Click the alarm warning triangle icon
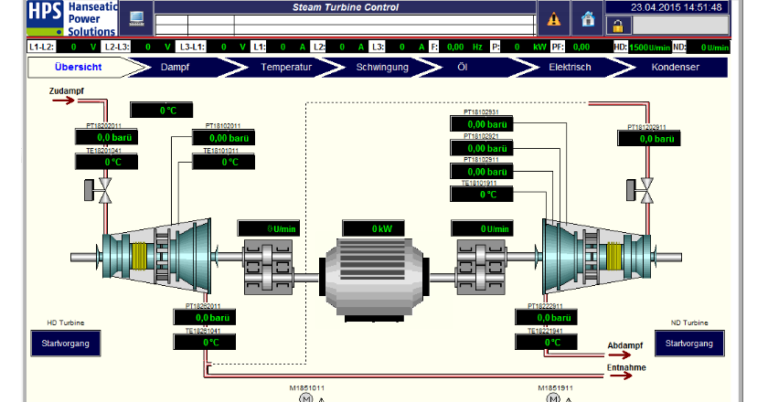Viewport: 768px width, 402px height. [551, 19]
